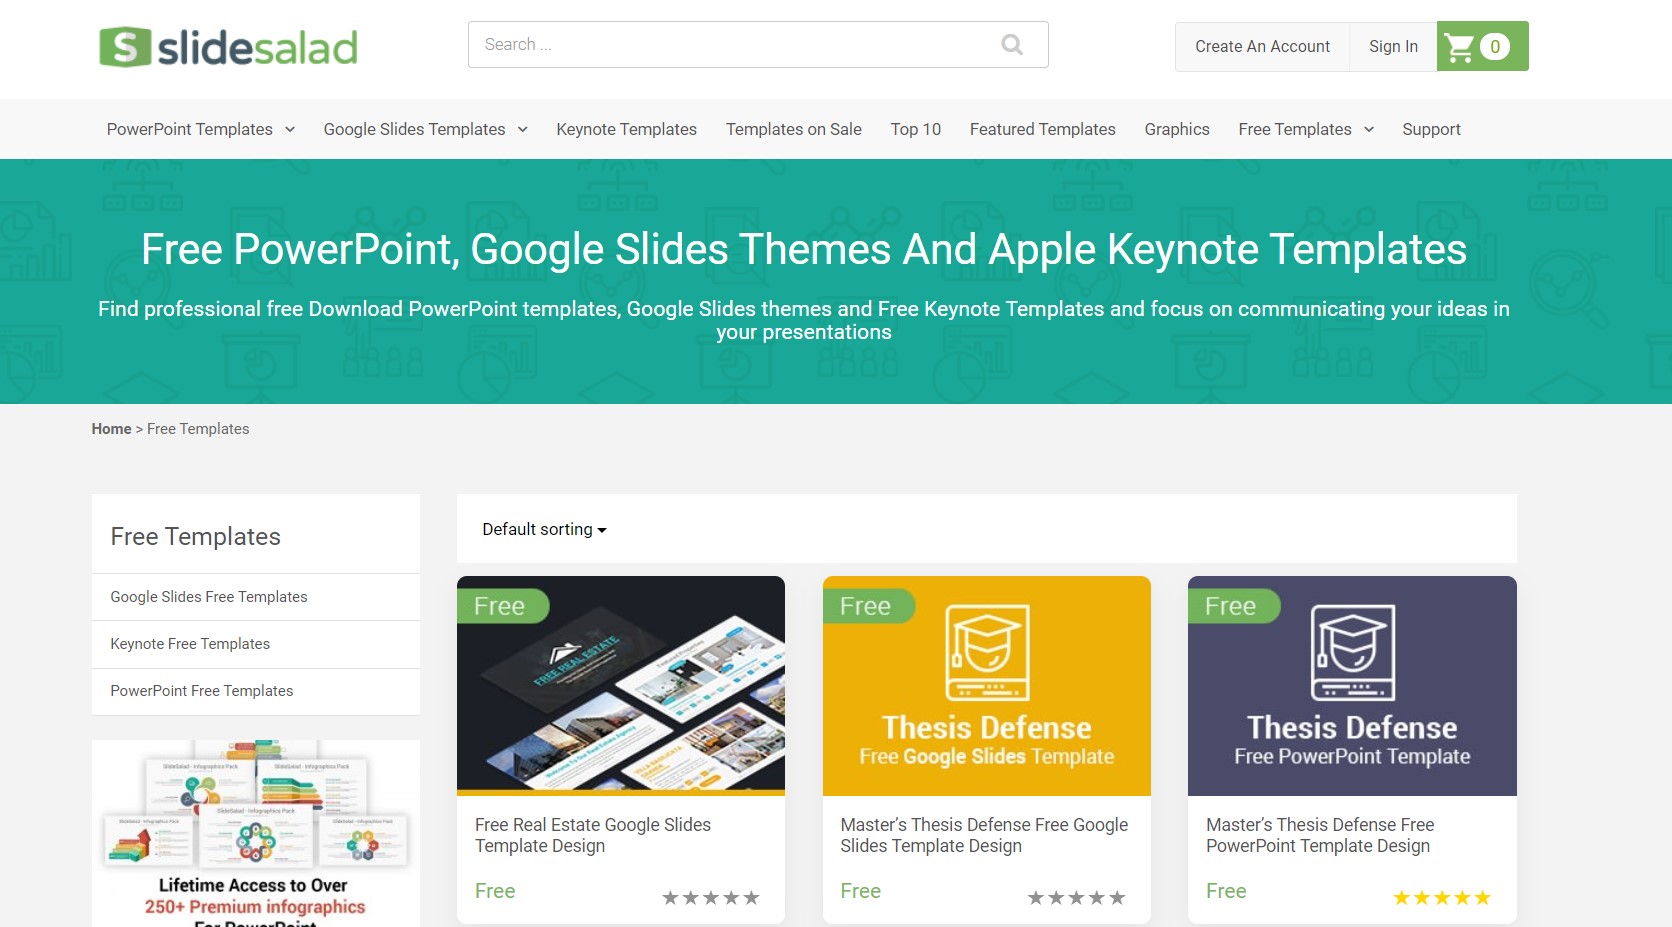This screenshot has height=927, width=1672.
Task: Click Free price under Thesis Defense Google Slides
Action: (x=861, y=891)
